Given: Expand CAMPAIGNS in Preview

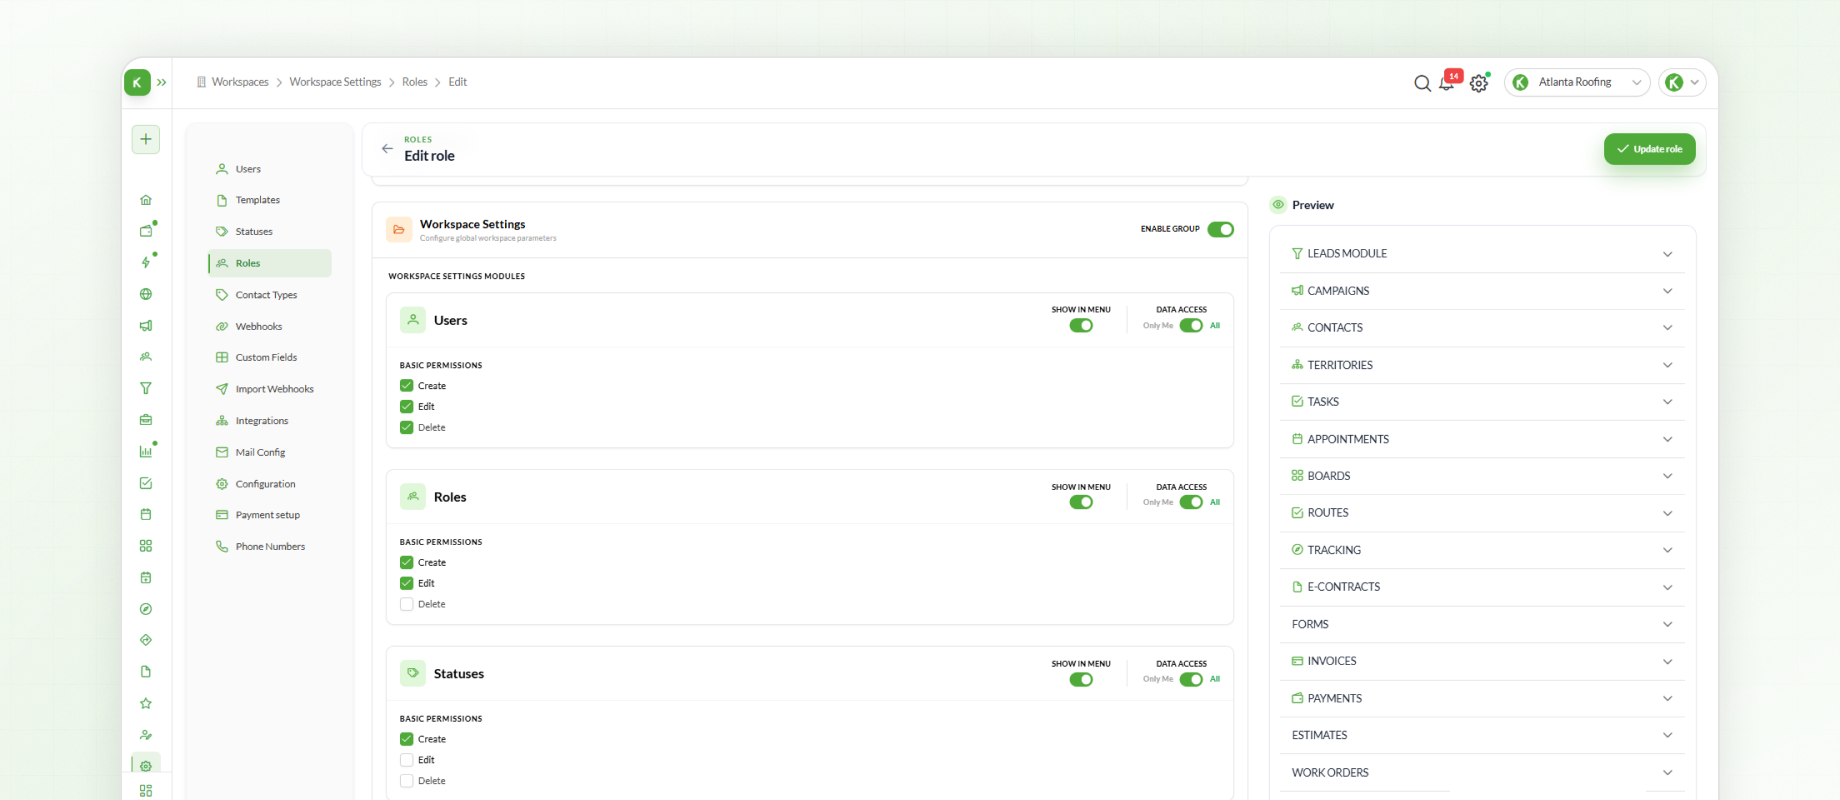Looking at the screenshot, I should pos(1482,291).
